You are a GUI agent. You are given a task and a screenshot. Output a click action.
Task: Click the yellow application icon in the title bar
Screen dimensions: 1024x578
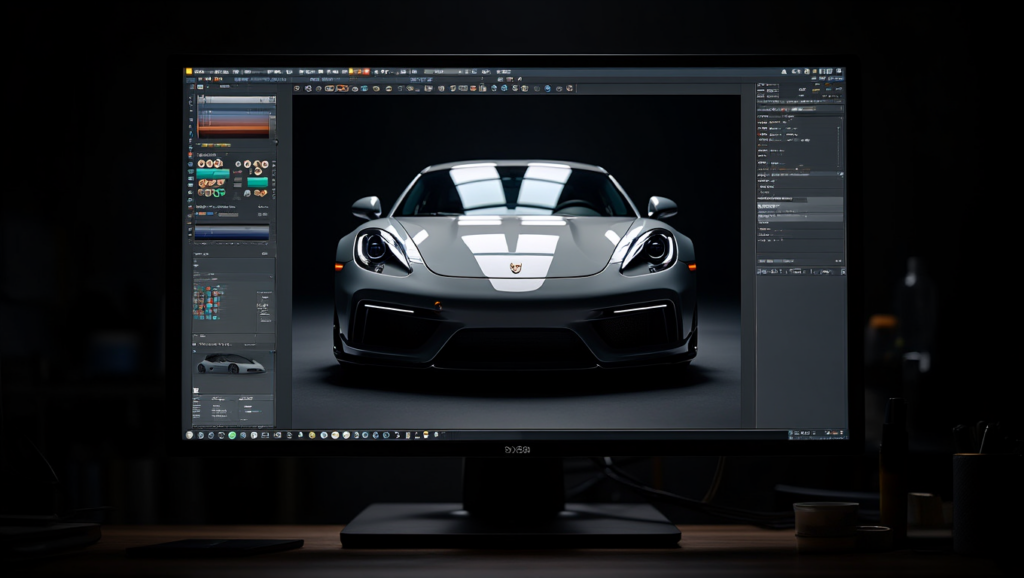point(189,71)
